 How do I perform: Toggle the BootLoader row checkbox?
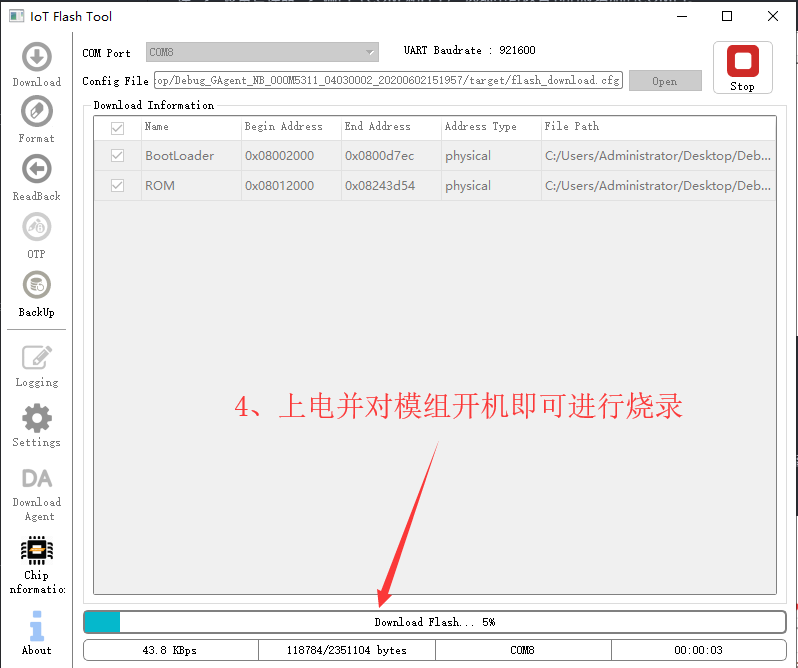pos(118,156)
